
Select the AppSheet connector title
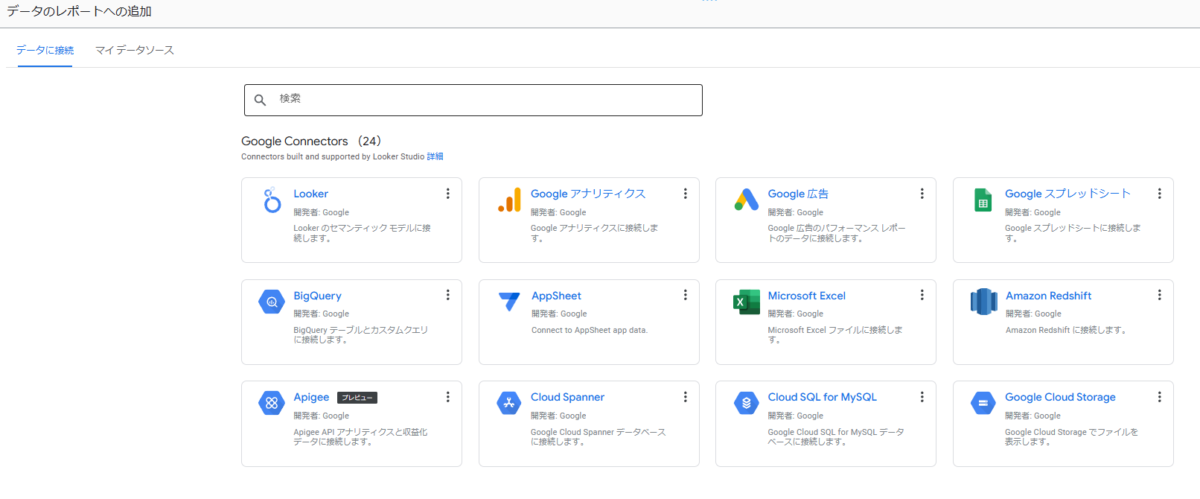coord(556,296)
